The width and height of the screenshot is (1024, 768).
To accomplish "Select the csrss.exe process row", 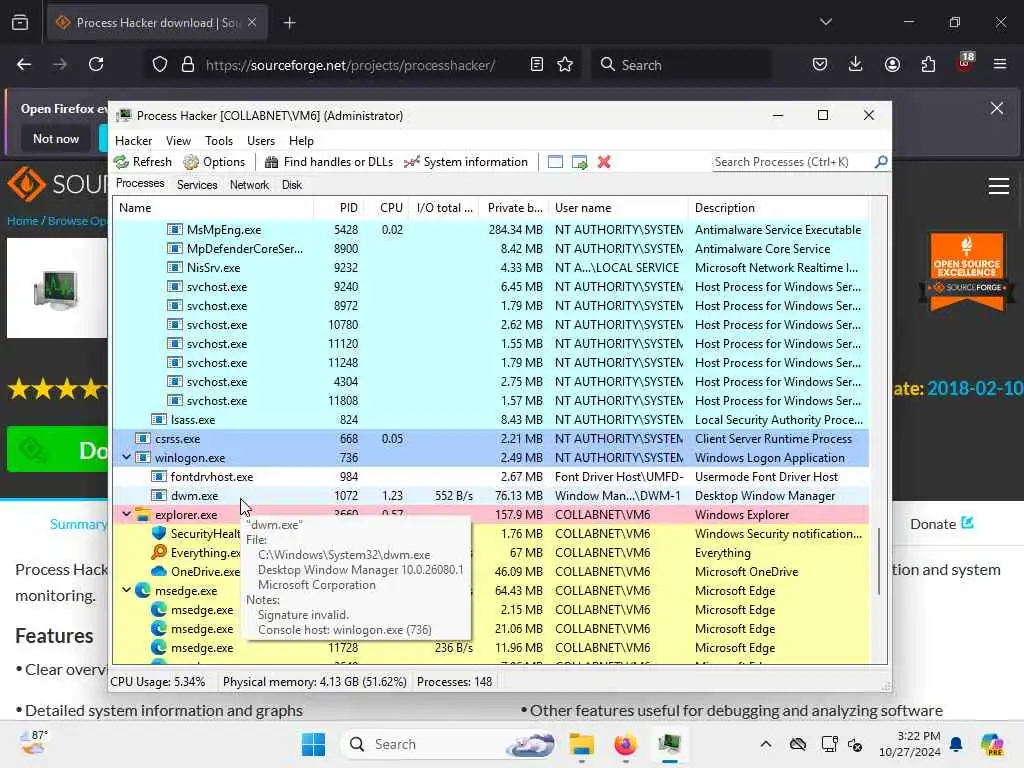I will 490,439.
